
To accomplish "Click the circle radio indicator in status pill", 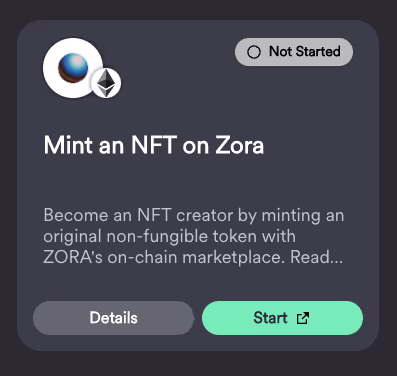I will pyautogui.click(x=254, y=52).
